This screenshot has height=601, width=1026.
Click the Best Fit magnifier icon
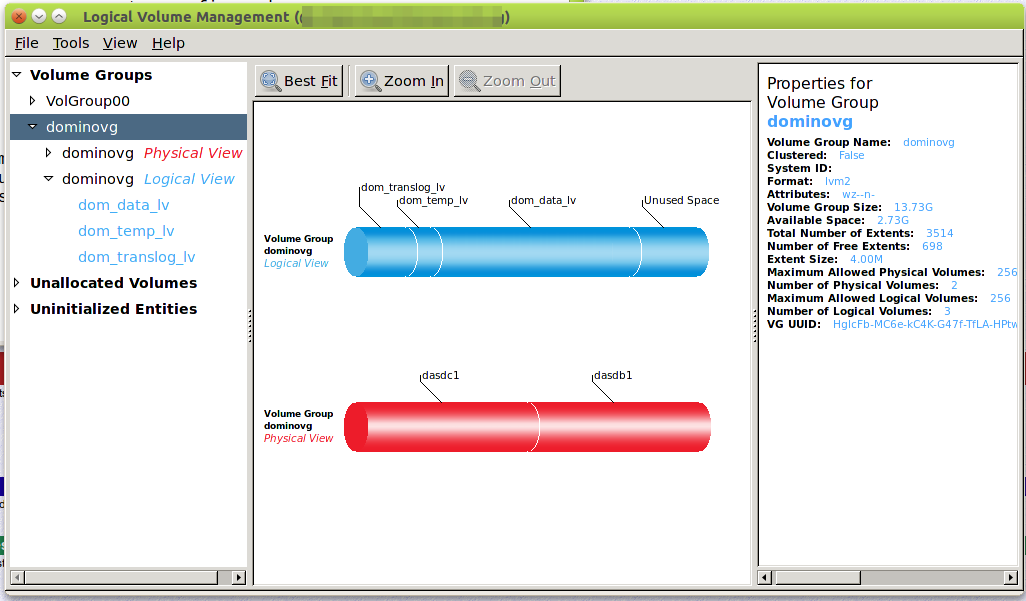click(270, 81)
